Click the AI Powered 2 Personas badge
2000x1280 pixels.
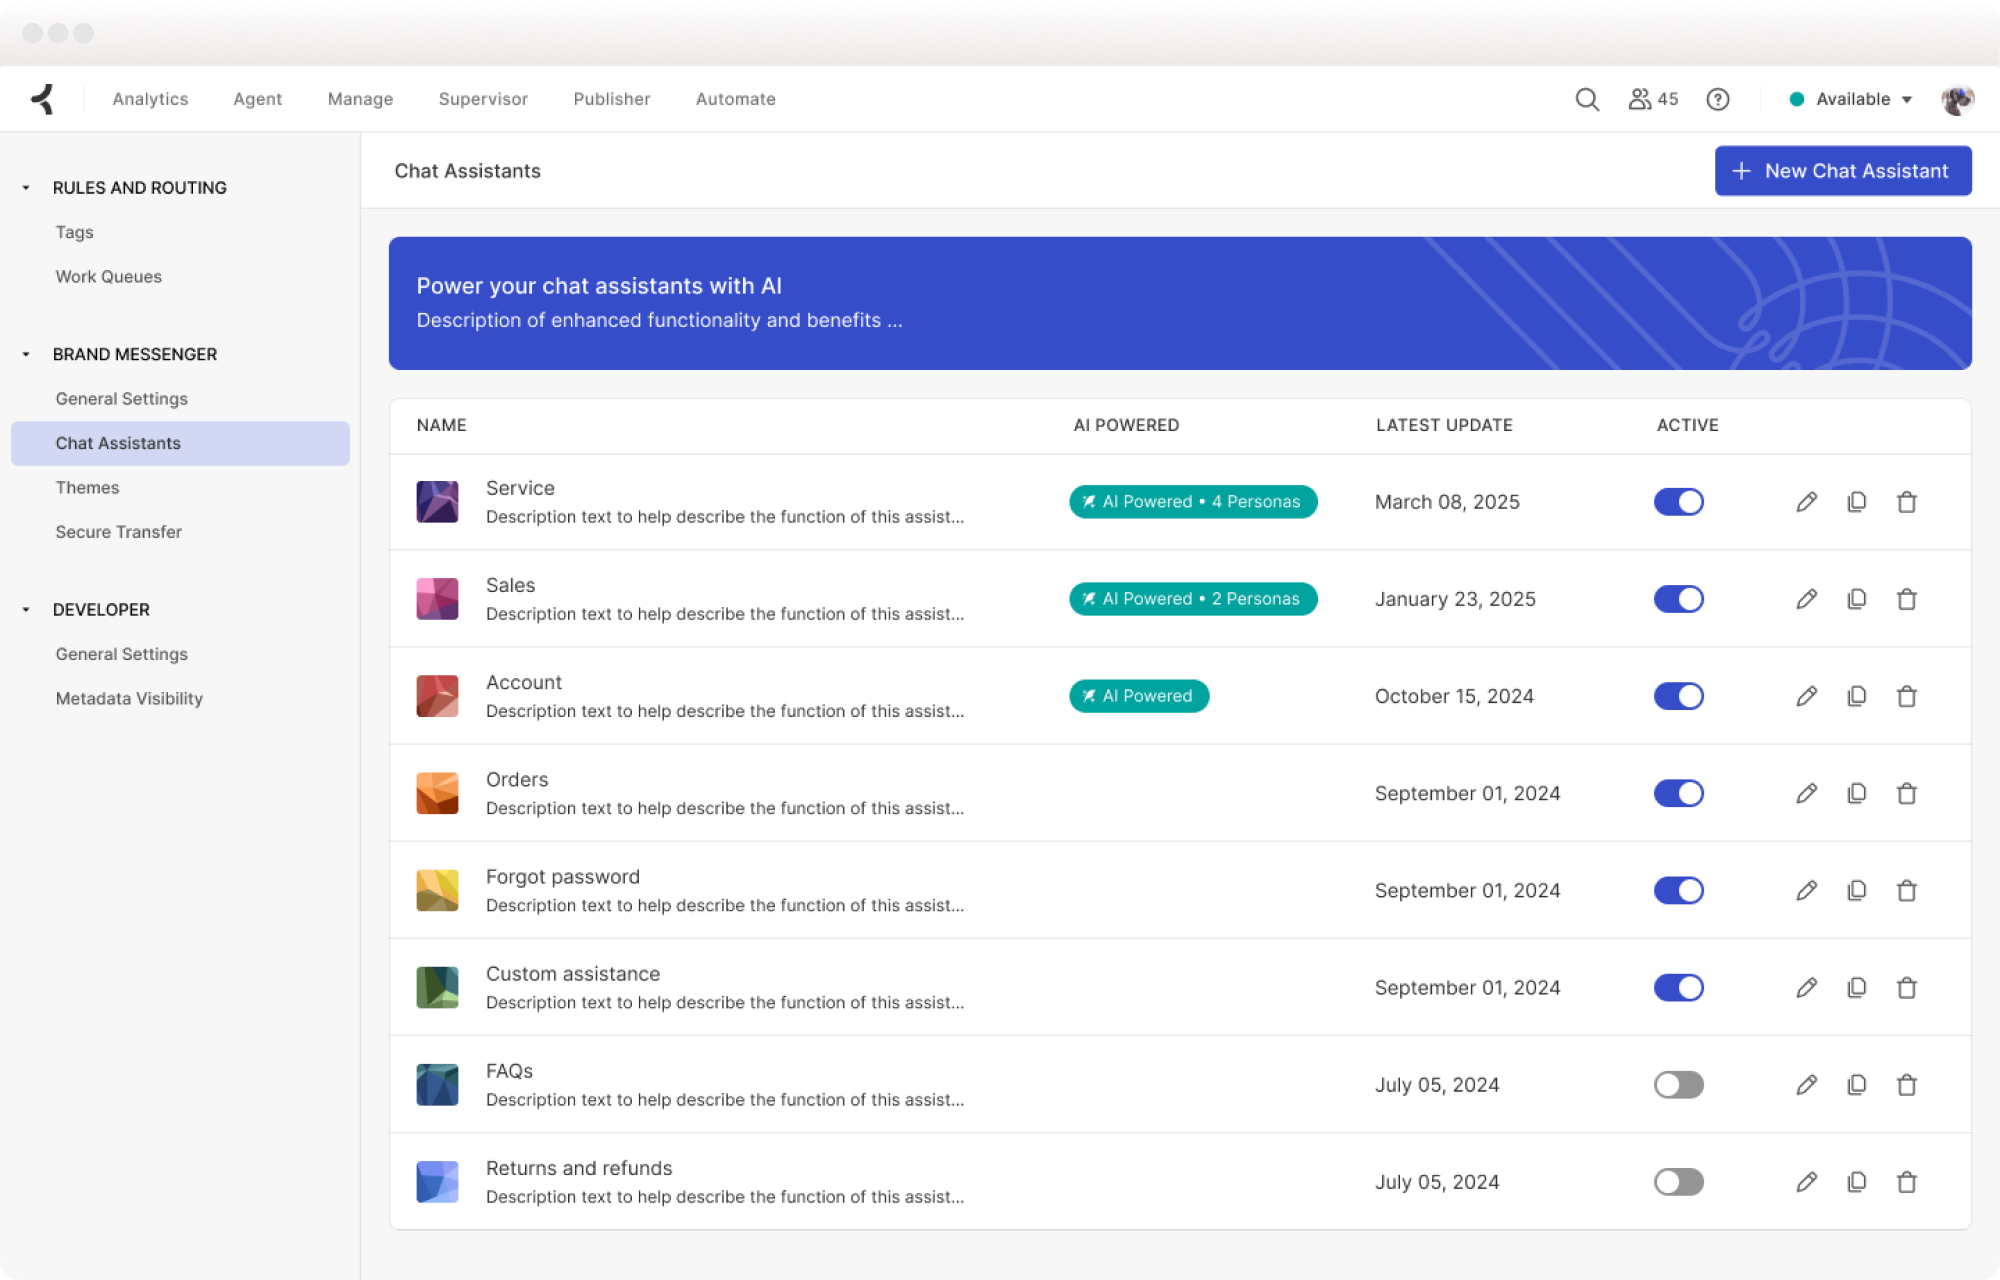[x=1193, y=599]
